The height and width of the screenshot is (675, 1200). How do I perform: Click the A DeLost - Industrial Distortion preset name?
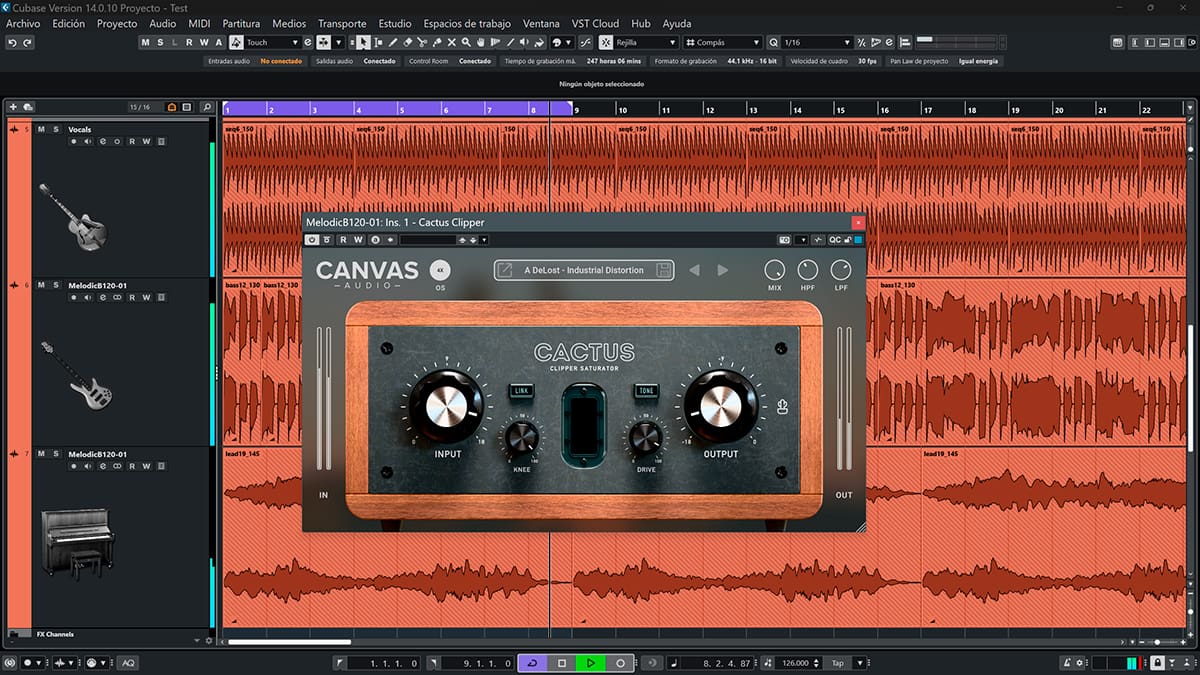[x=584, y=270]
